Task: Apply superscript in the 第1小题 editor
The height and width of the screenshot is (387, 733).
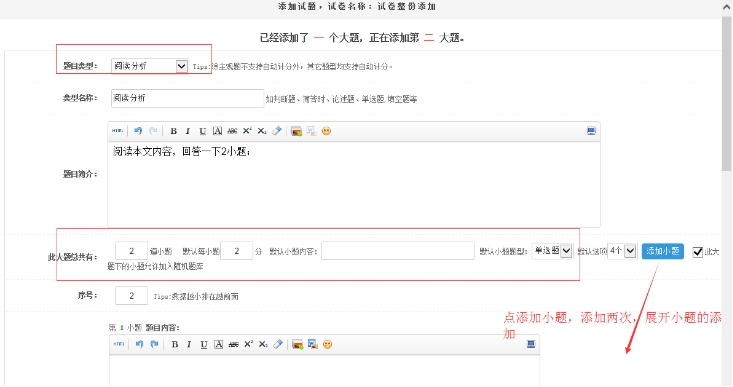Action: (x=248, y=344)
